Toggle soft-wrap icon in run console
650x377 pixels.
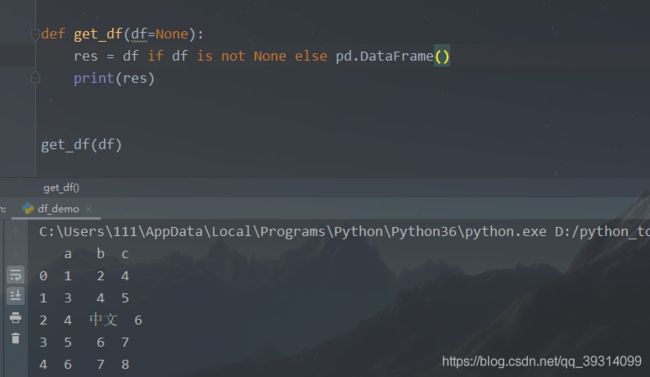click(16, 275)
